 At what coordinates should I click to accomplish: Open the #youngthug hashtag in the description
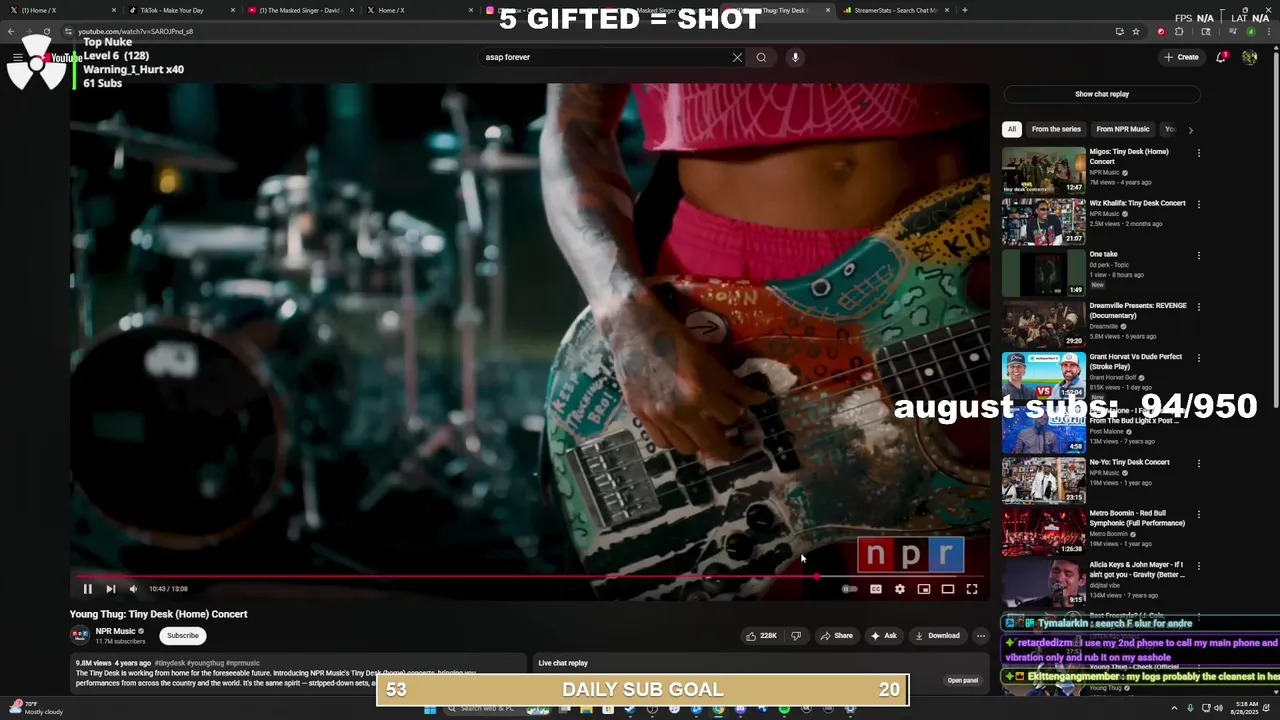(204, 663)
